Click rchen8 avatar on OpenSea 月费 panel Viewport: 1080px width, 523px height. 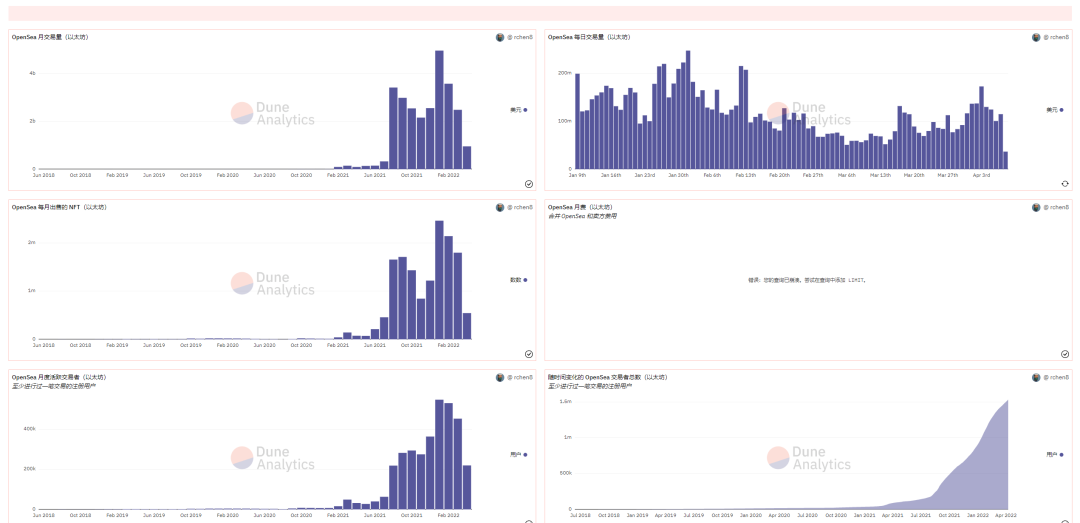point(1036,207)
